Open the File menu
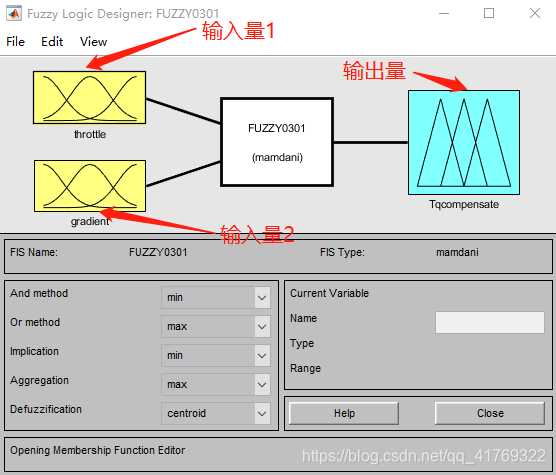Screen dimensions: 556x475 16,42
